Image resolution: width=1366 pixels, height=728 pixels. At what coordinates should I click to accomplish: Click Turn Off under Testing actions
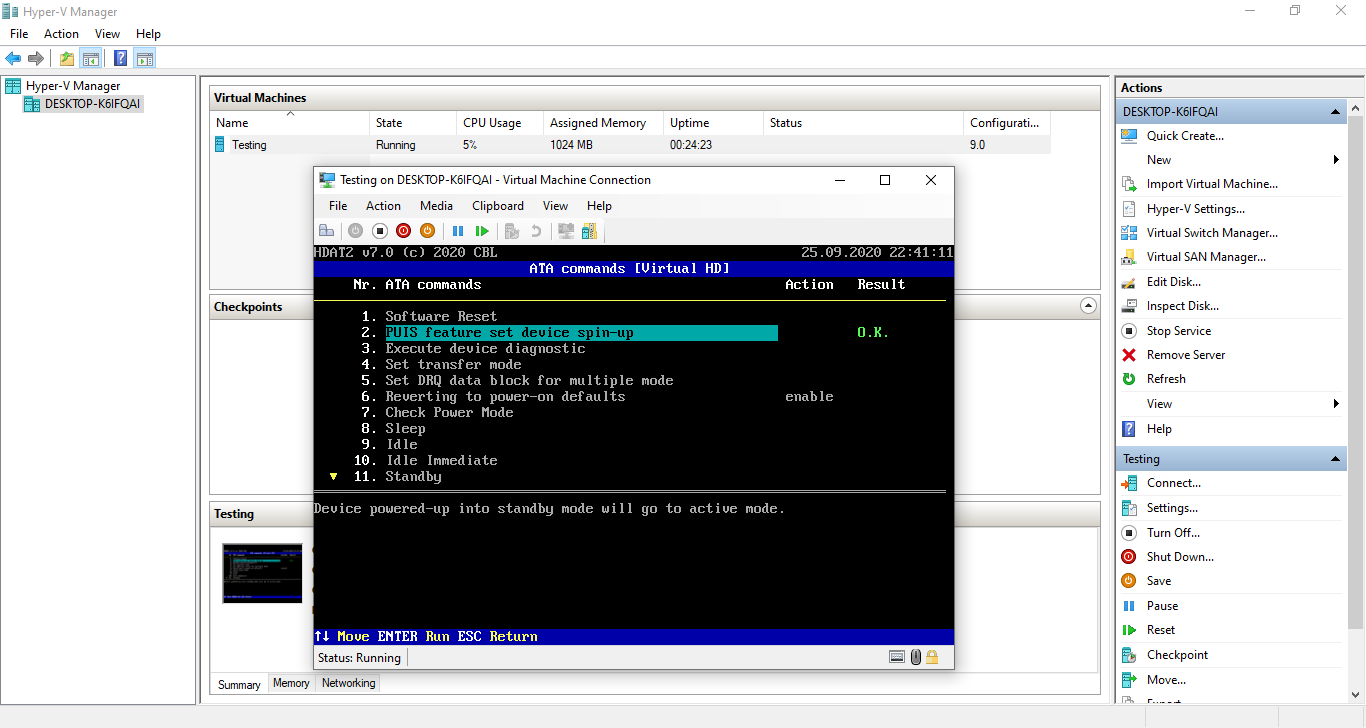click(x=1173, y=533)
